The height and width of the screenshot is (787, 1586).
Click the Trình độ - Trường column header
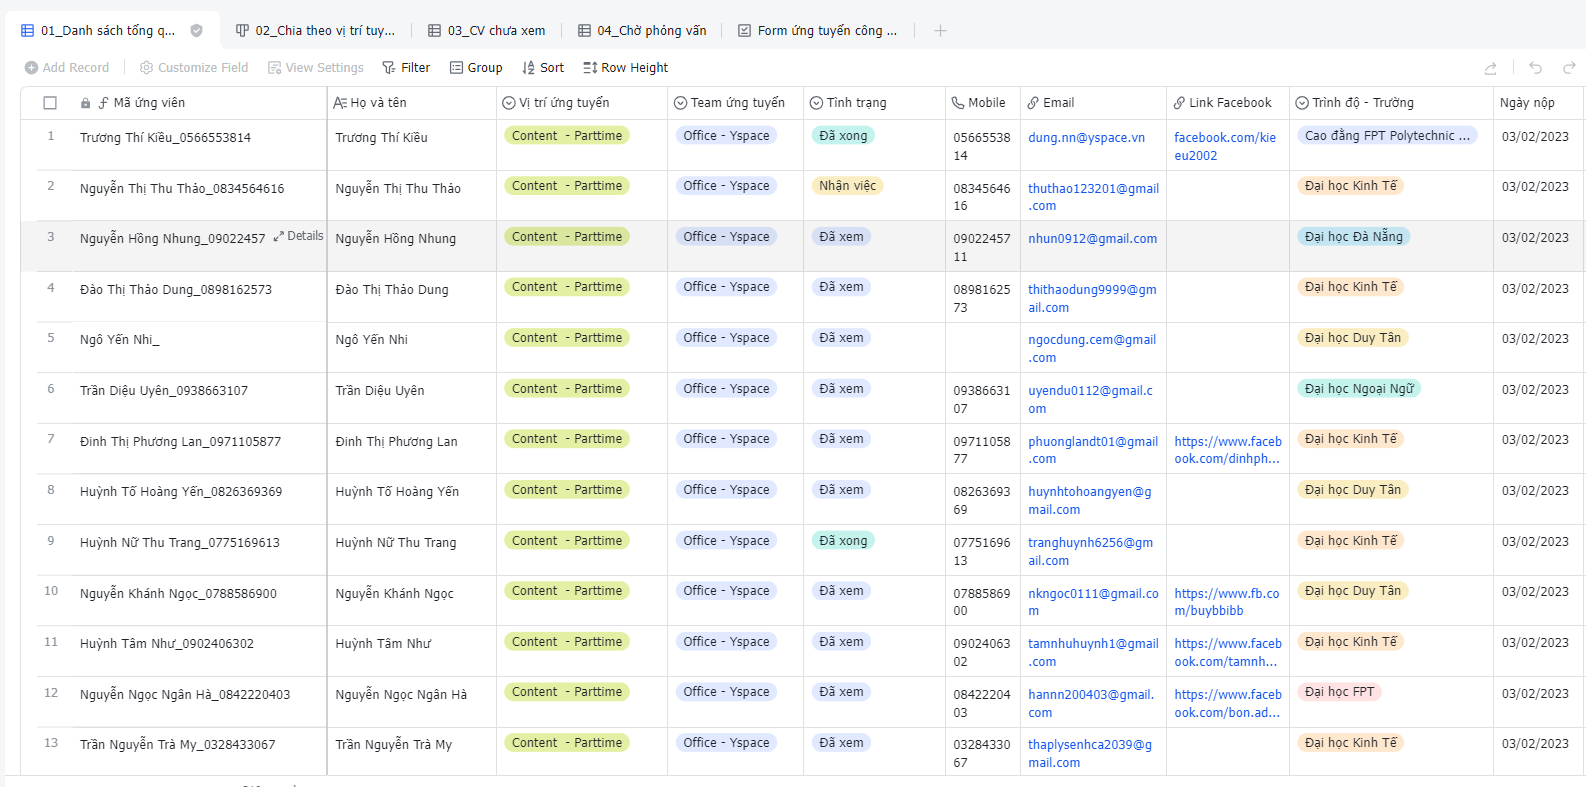1391,103
